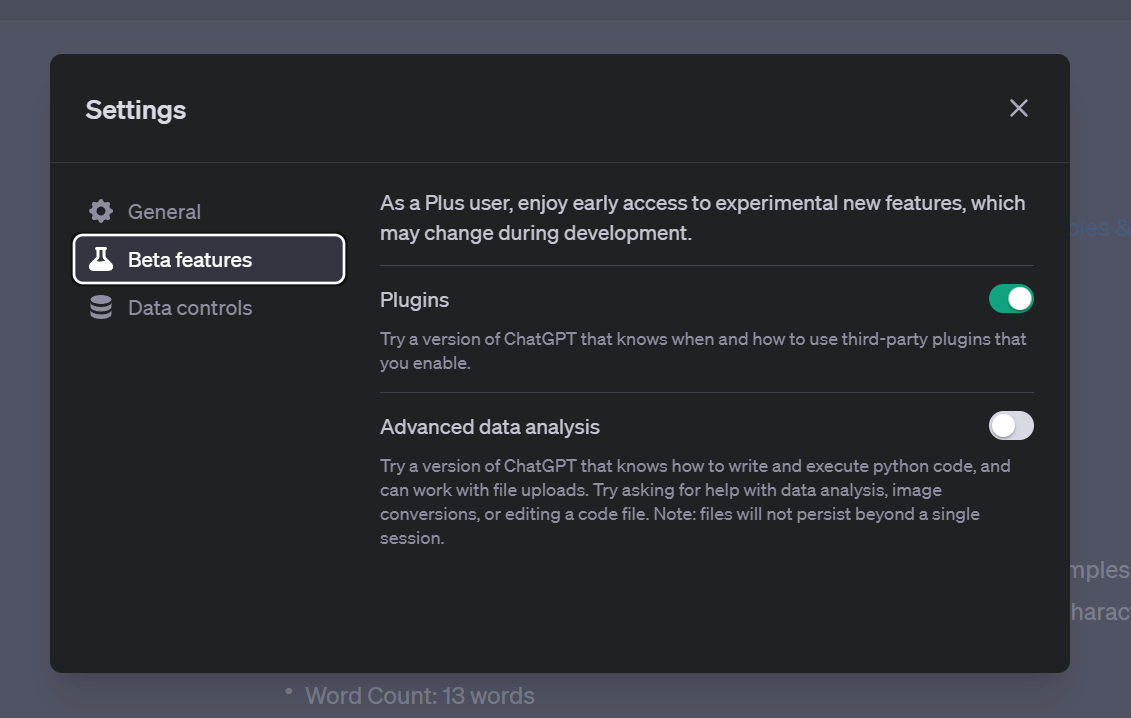
Task: Click the Advanced data analysis heading
Action: pos(490,427)
